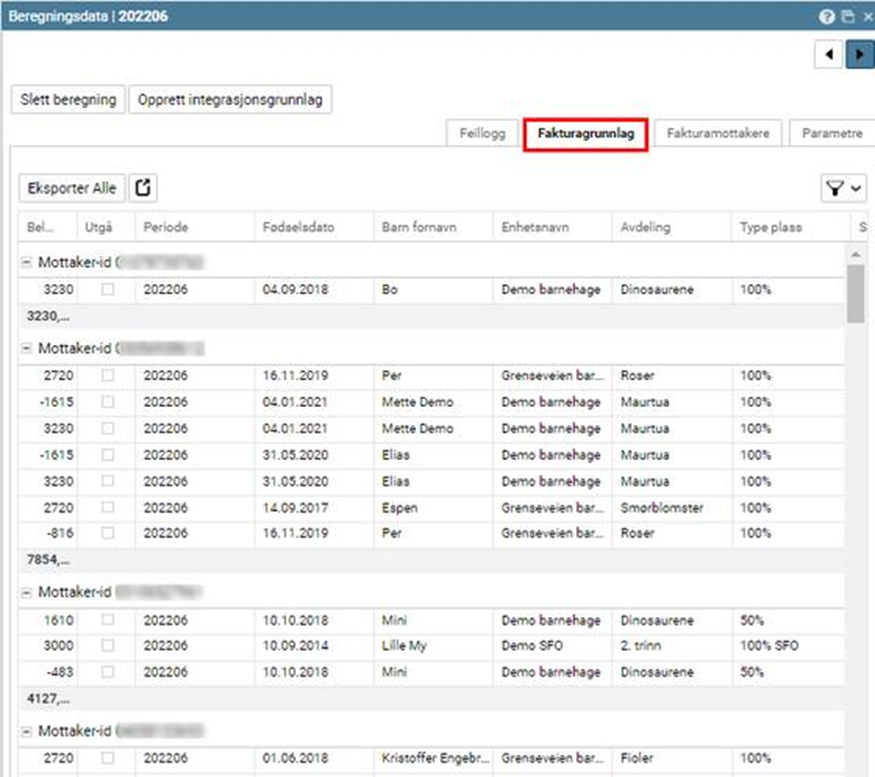Click the Slett beregning button

[68, 100]
